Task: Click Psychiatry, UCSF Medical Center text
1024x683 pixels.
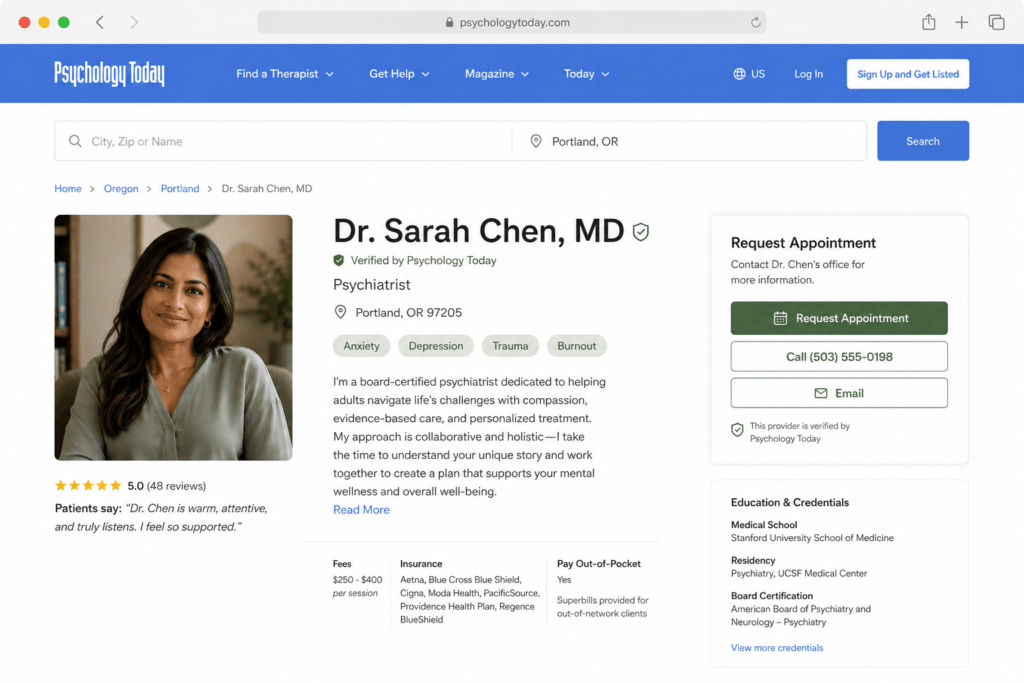Action: (x=799, y=573)
